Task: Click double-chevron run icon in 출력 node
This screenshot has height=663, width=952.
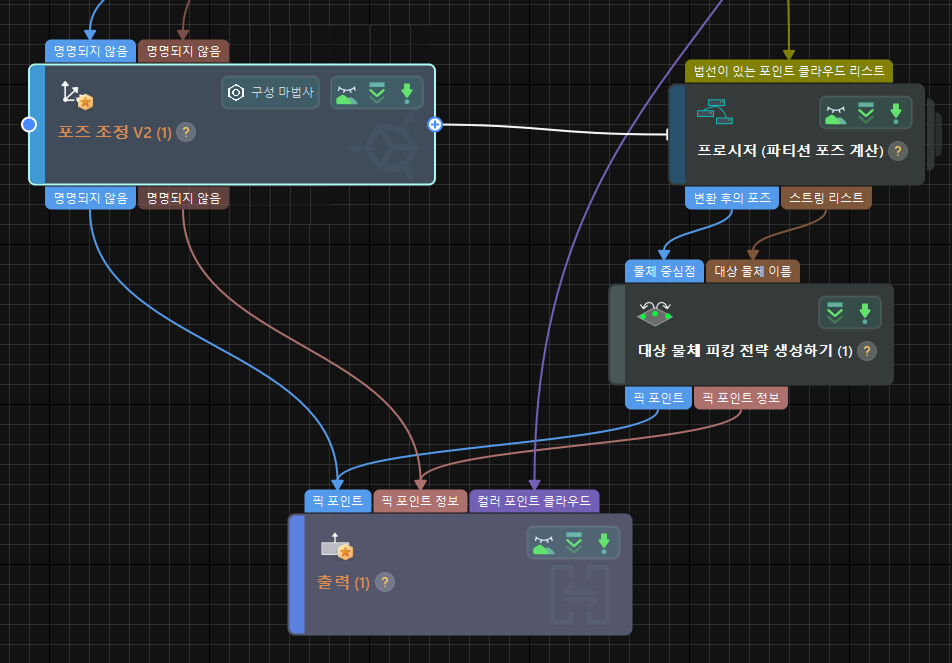Action: coord(574,543)
